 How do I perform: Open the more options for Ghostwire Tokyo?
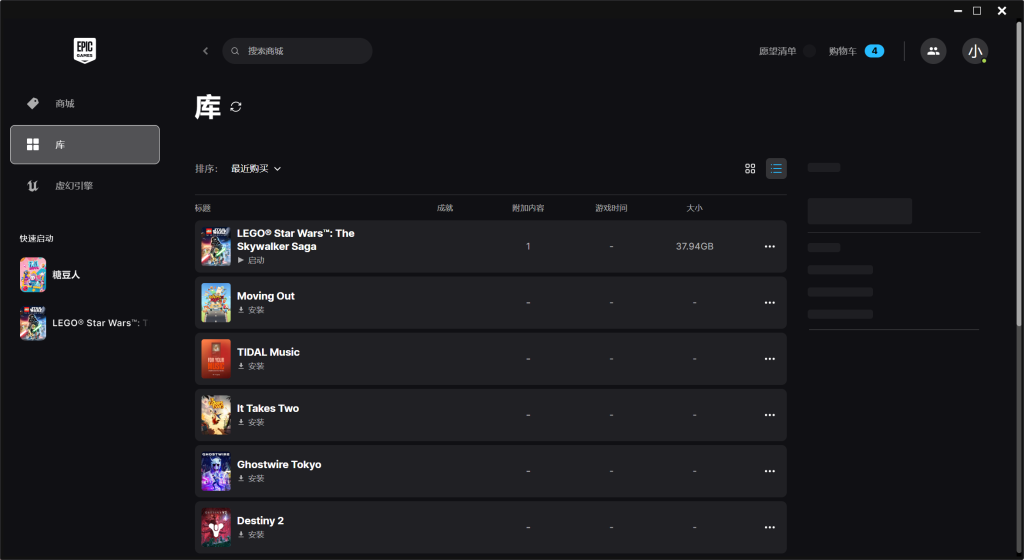coord(769,471)
